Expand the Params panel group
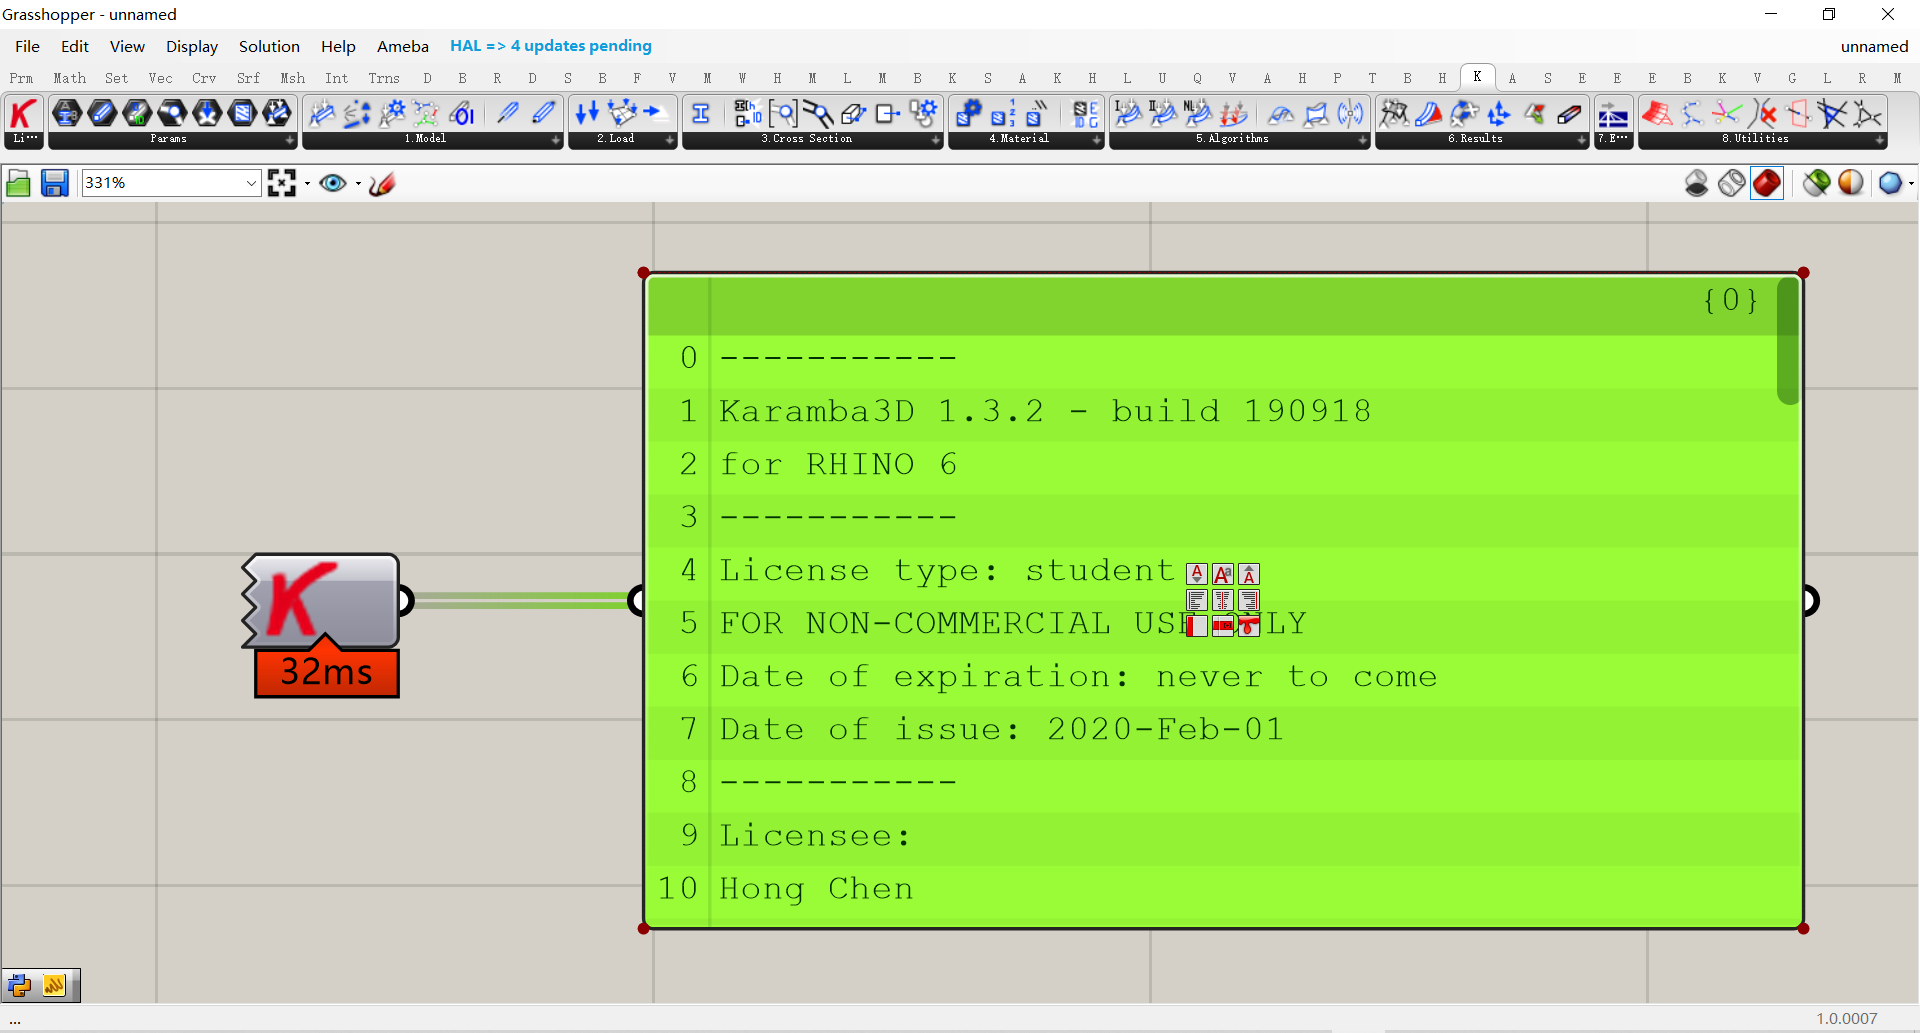1920x1033 pixels. pos(291,140)
